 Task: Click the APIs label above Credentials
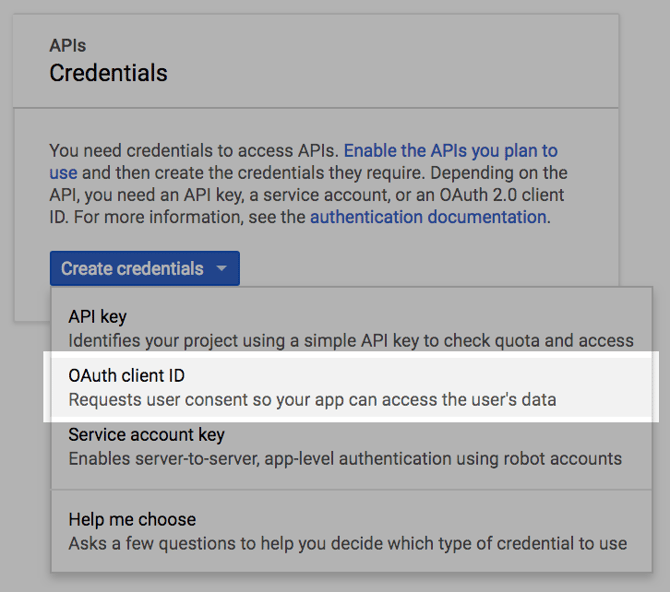point(68,45)
